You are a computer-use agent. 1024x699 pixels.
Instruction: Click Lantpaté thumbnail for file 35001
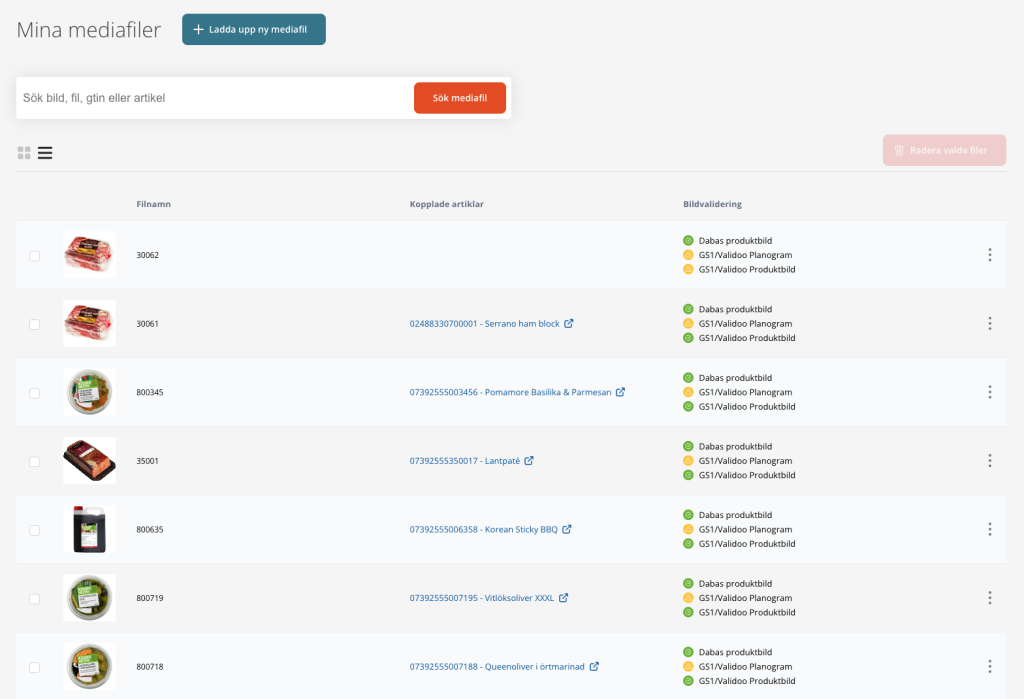[89, 461]
